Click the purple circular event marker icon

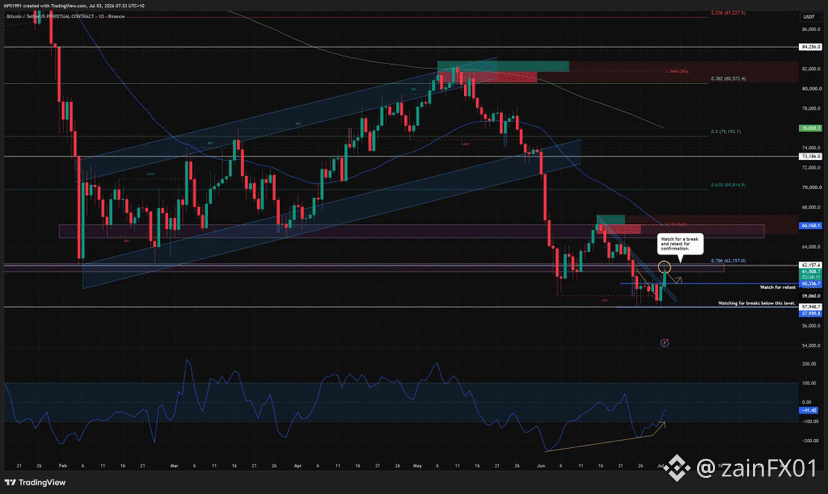664,343
